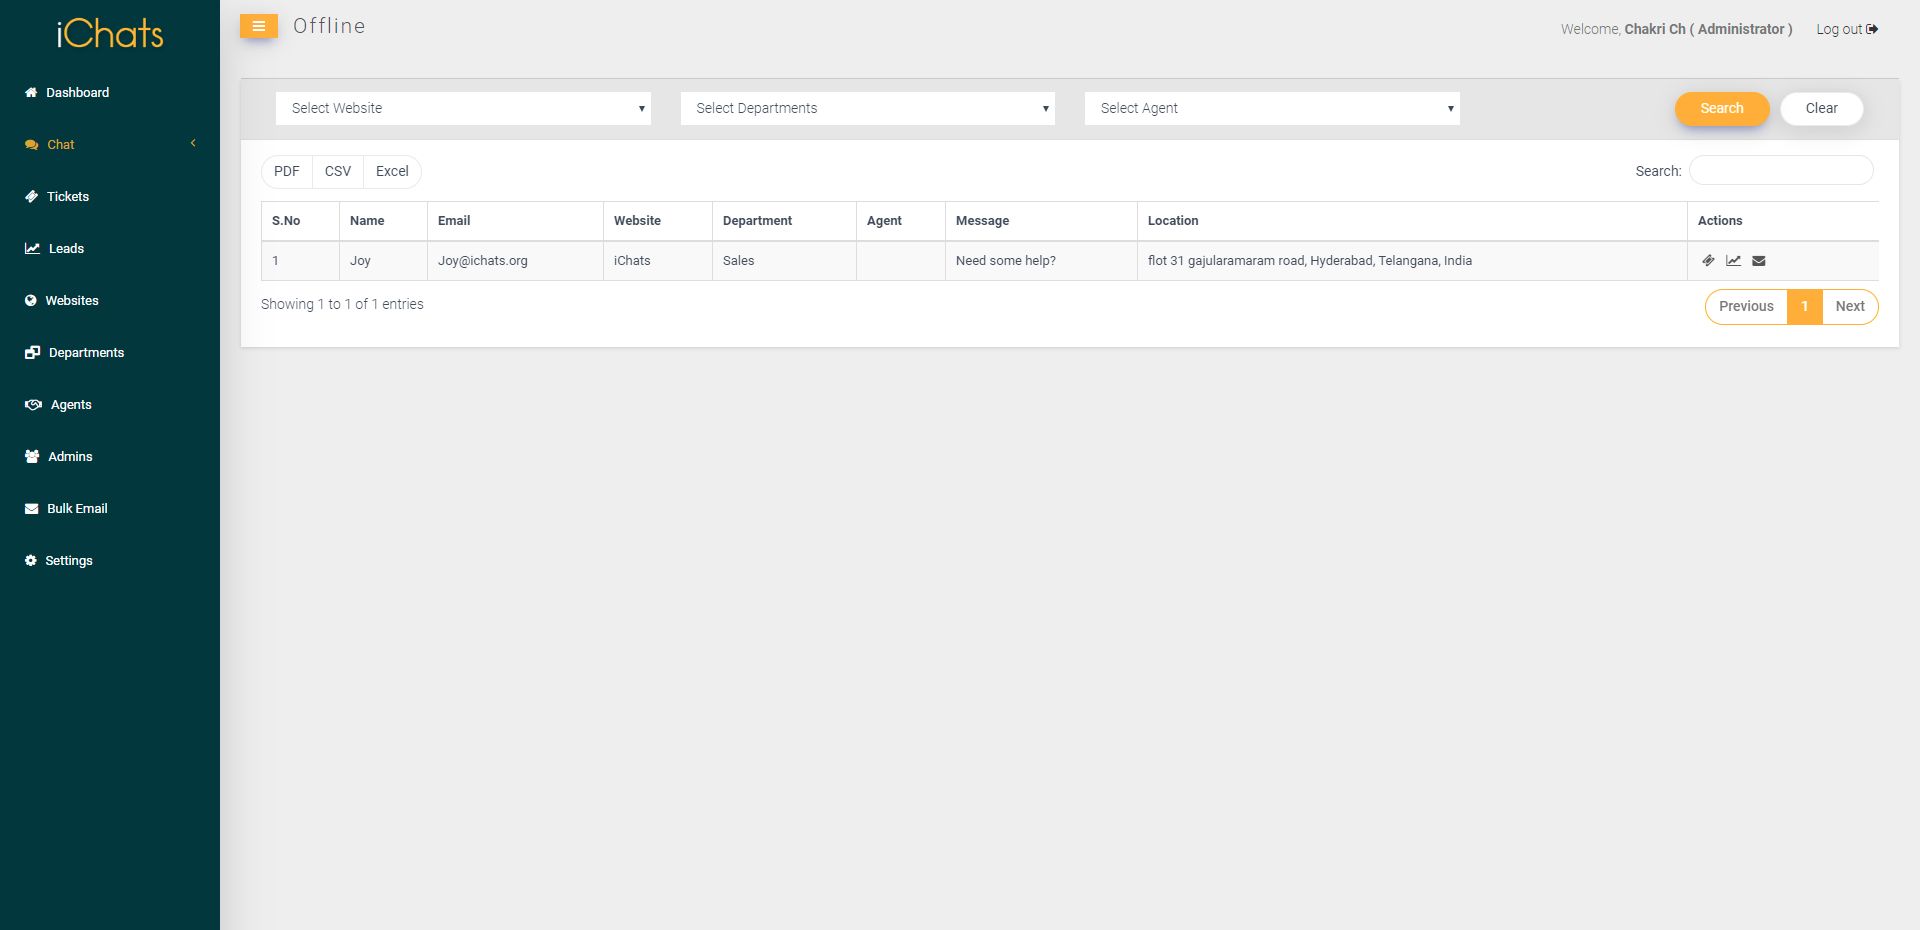Open the Select Website dropdown
Viewport: 1920px width, 930px height.
[463, 108]
